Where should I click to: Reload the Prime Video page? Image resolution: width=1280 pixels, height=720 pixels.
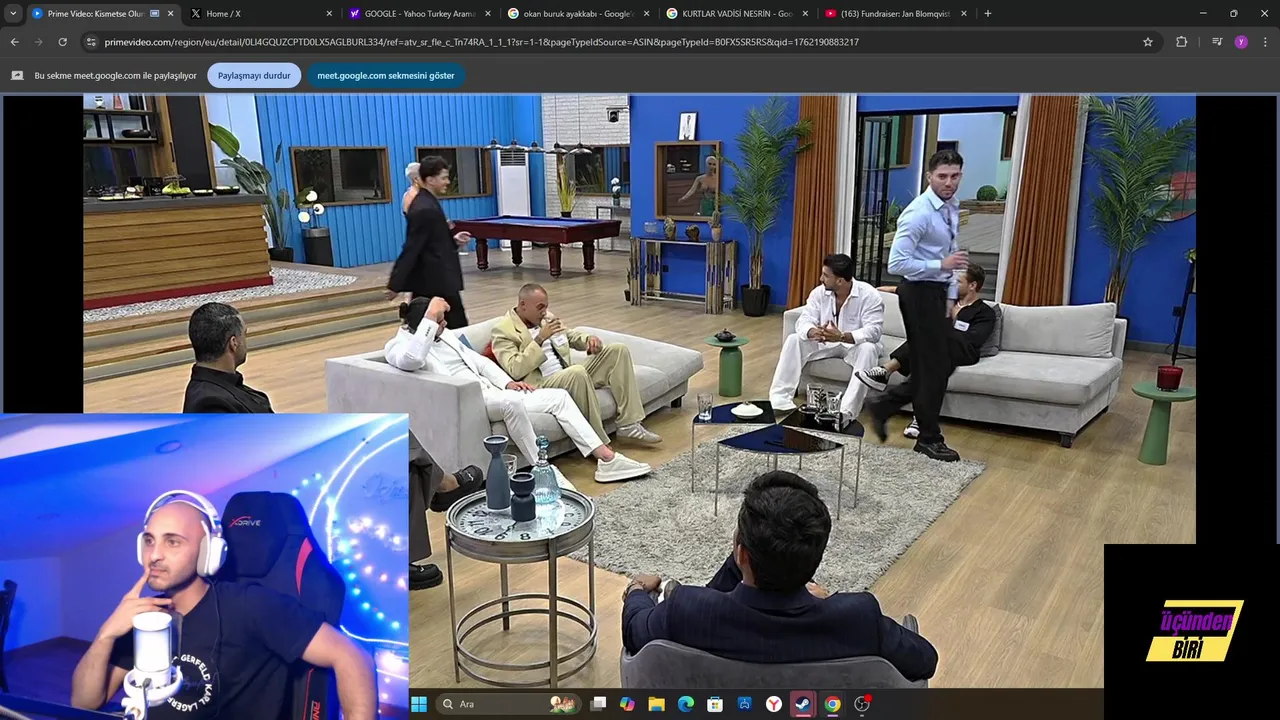click(62, 42)
